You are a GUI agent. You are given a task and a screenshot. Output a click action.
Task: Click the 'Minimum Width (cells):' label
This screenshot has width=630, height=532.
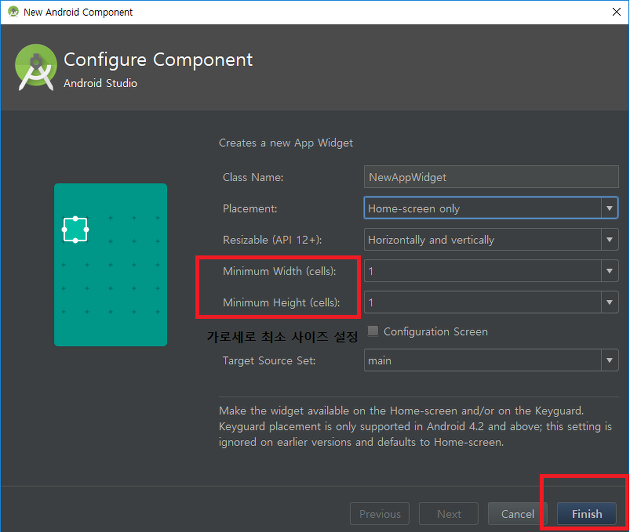[280, 271]
